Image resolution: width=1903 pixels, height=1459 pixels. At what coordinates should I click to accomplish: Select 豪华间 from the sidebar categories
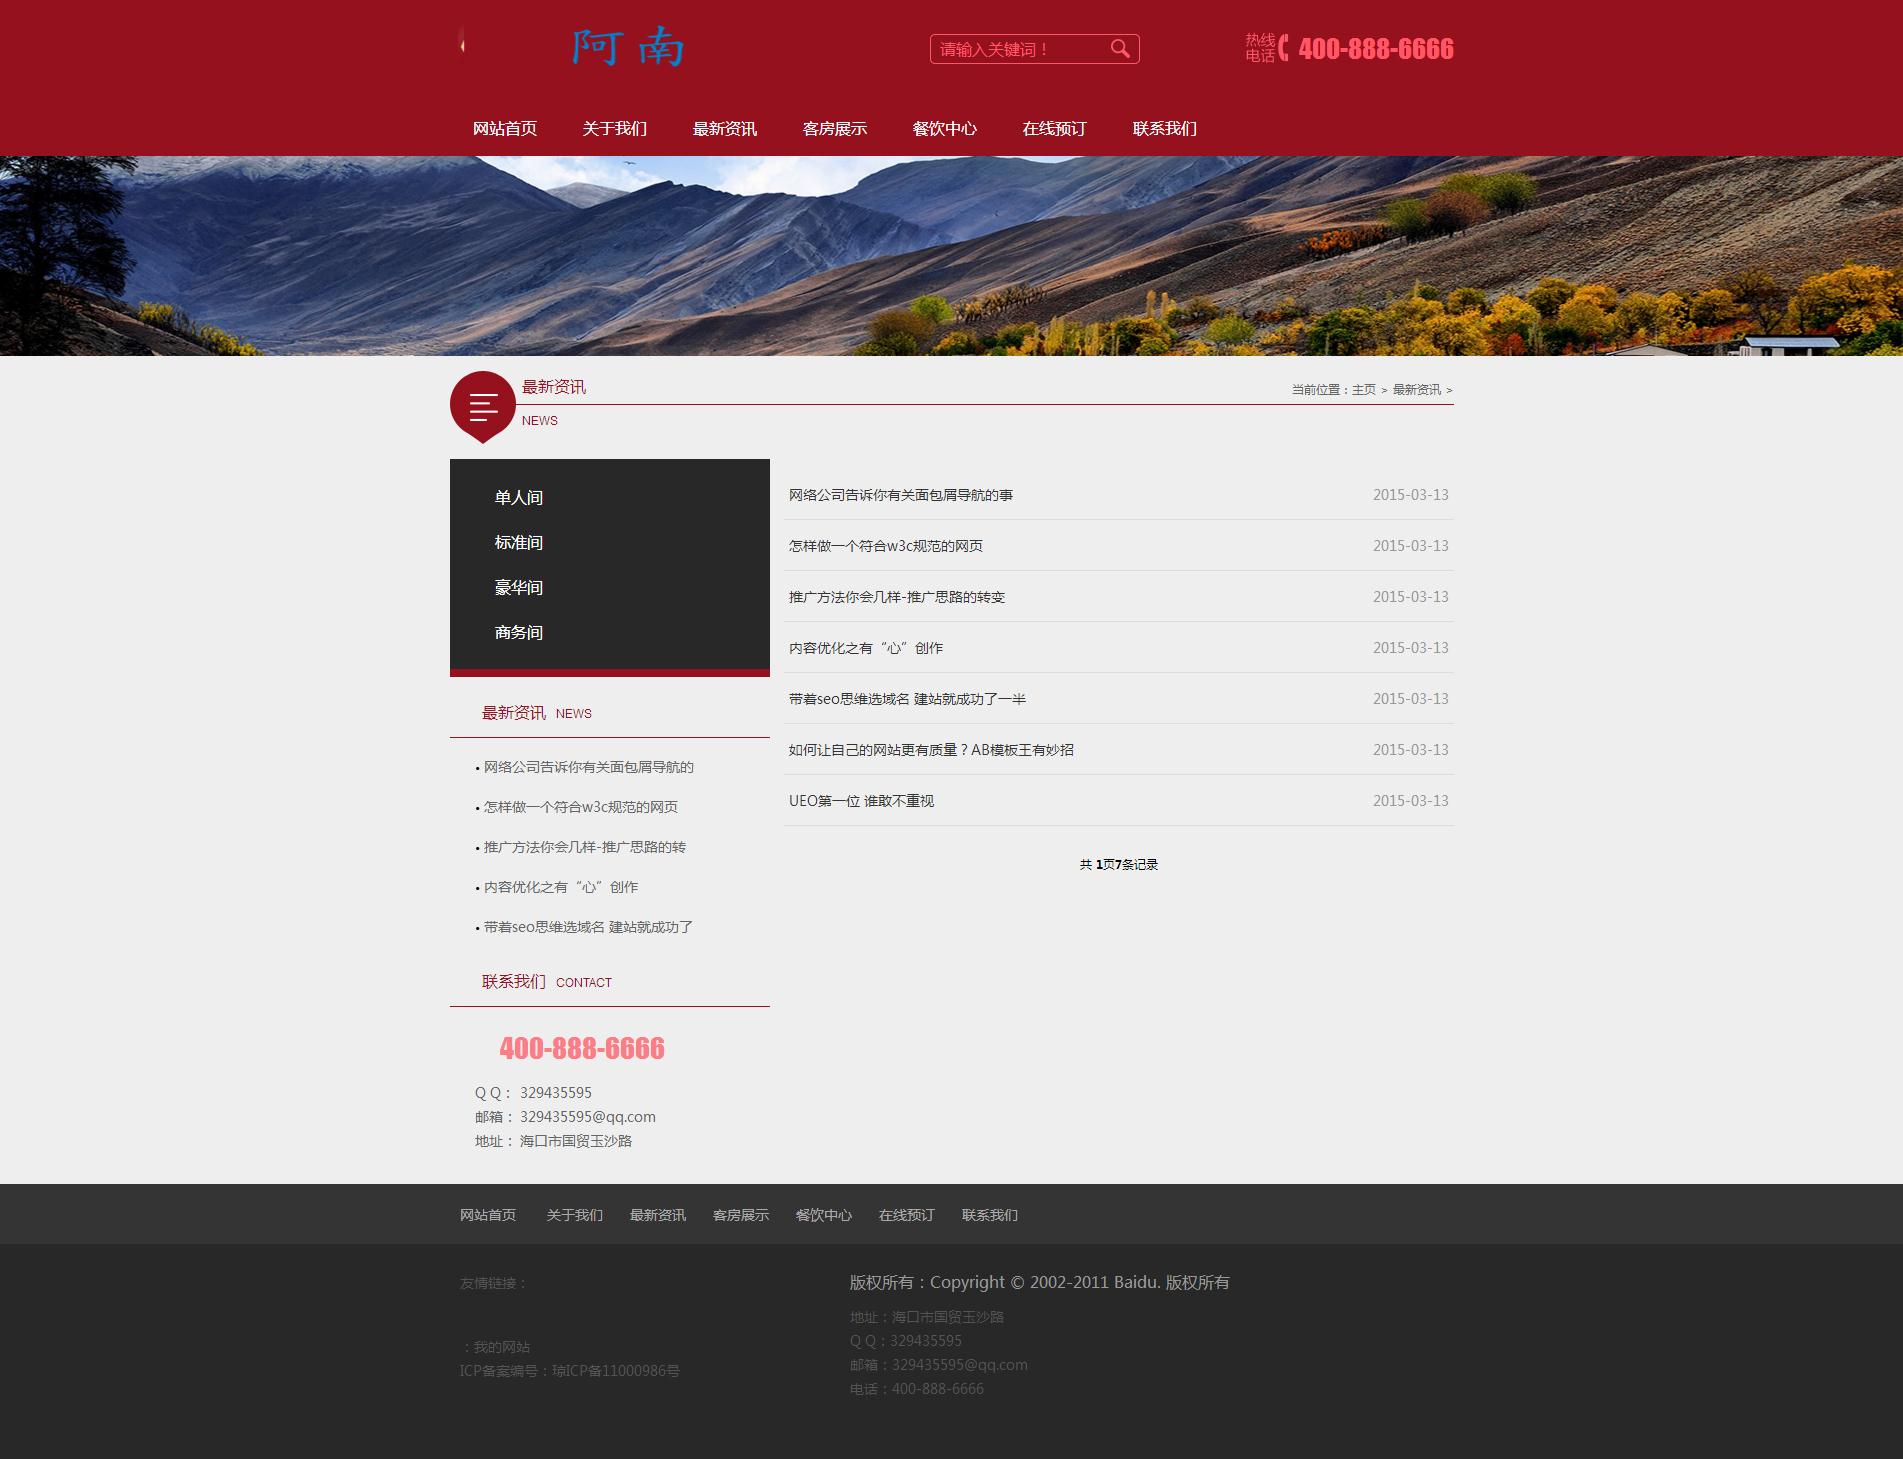[518, 588]
